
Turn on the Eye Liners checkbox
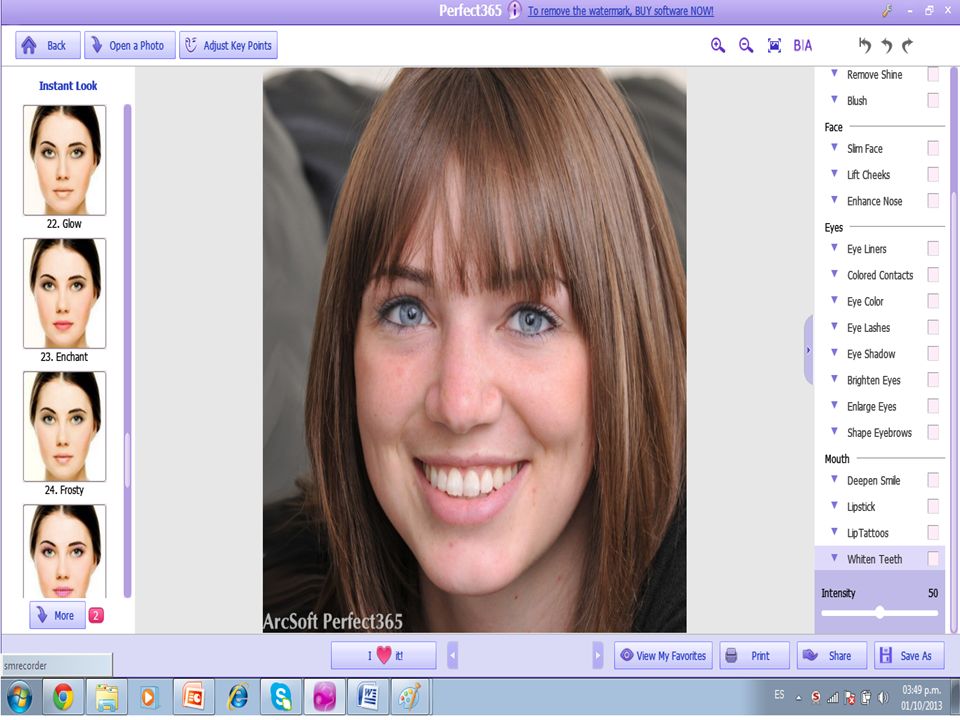pos(933,249)
